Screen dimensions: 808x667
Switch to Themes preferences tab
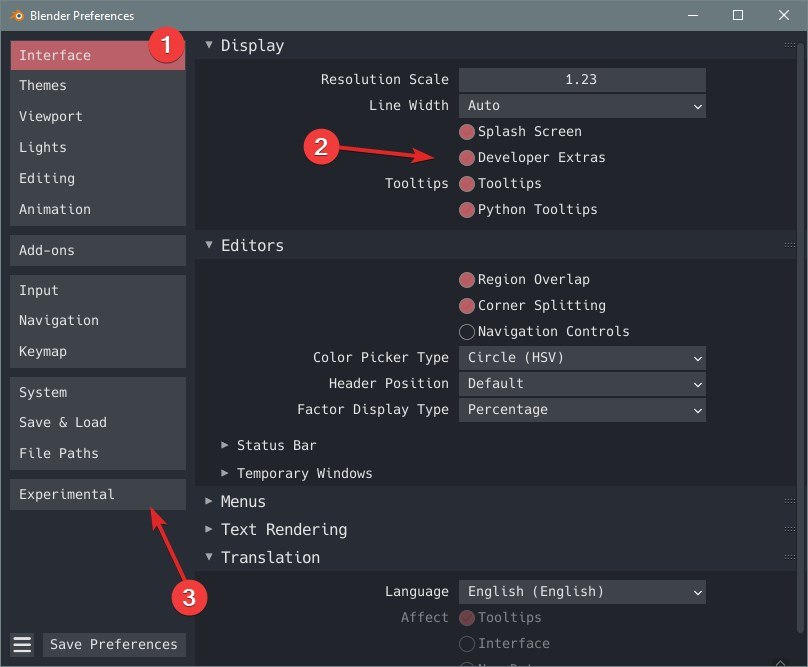(x=97, y=86)
